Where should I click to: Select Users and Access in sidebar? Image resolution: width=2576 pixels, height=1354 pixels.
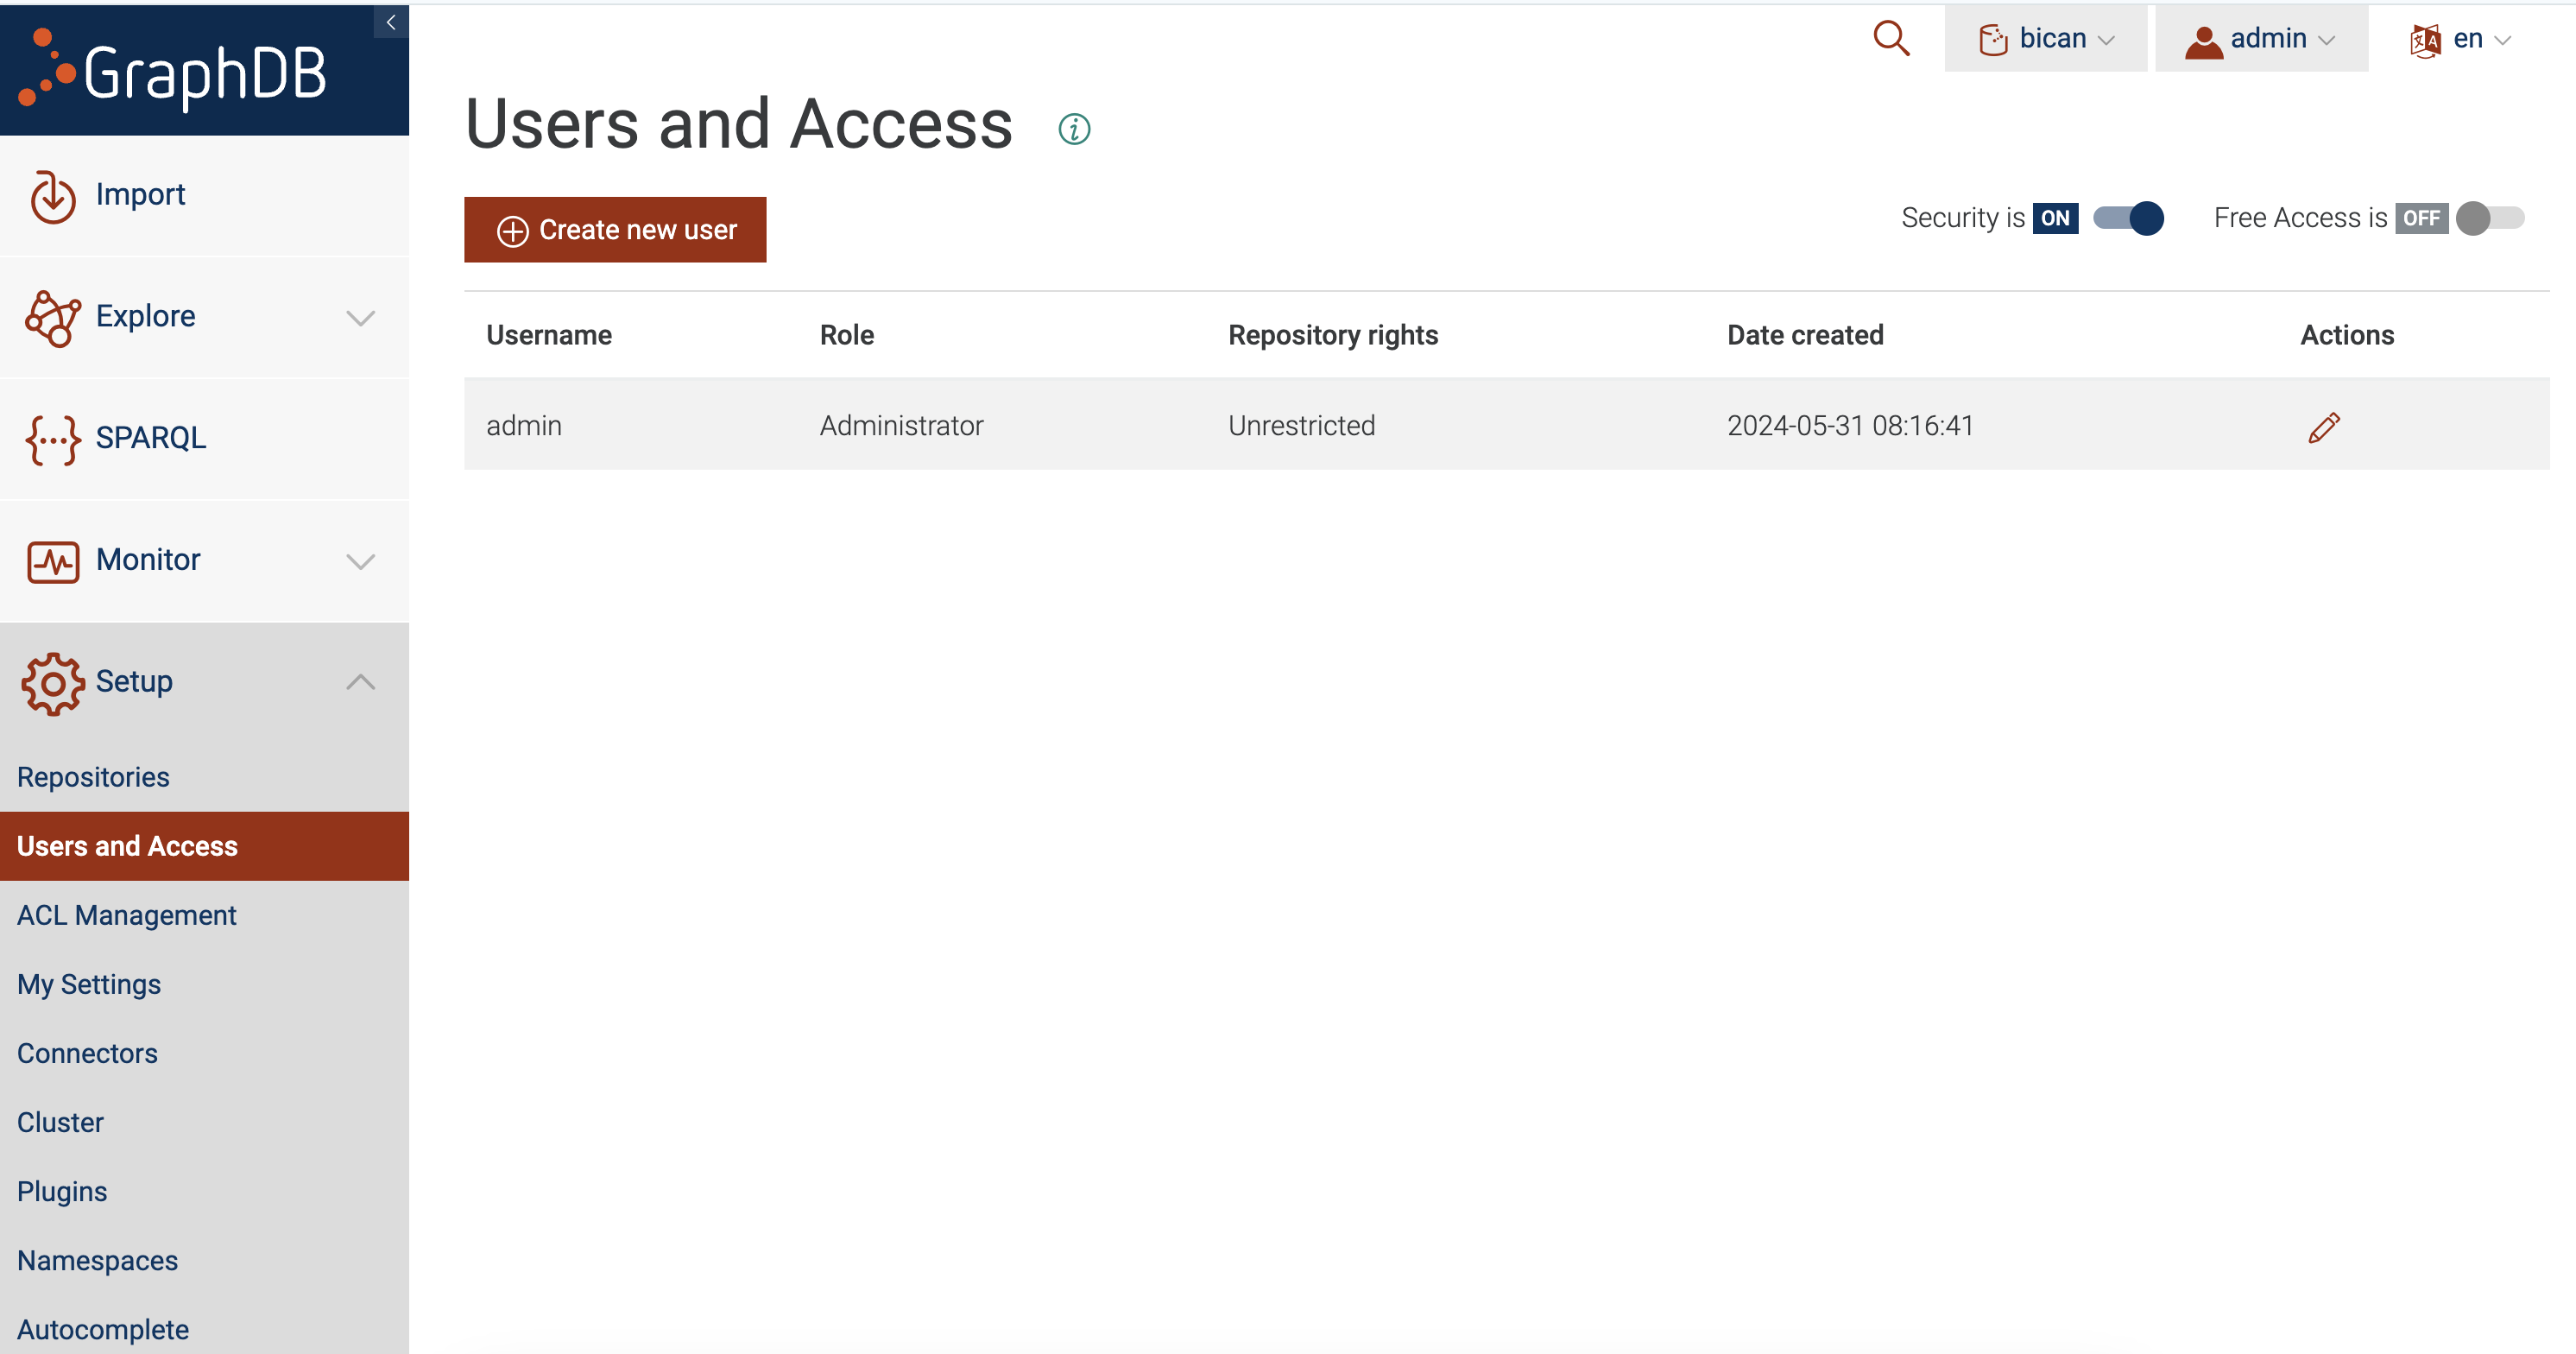[204, 846]
